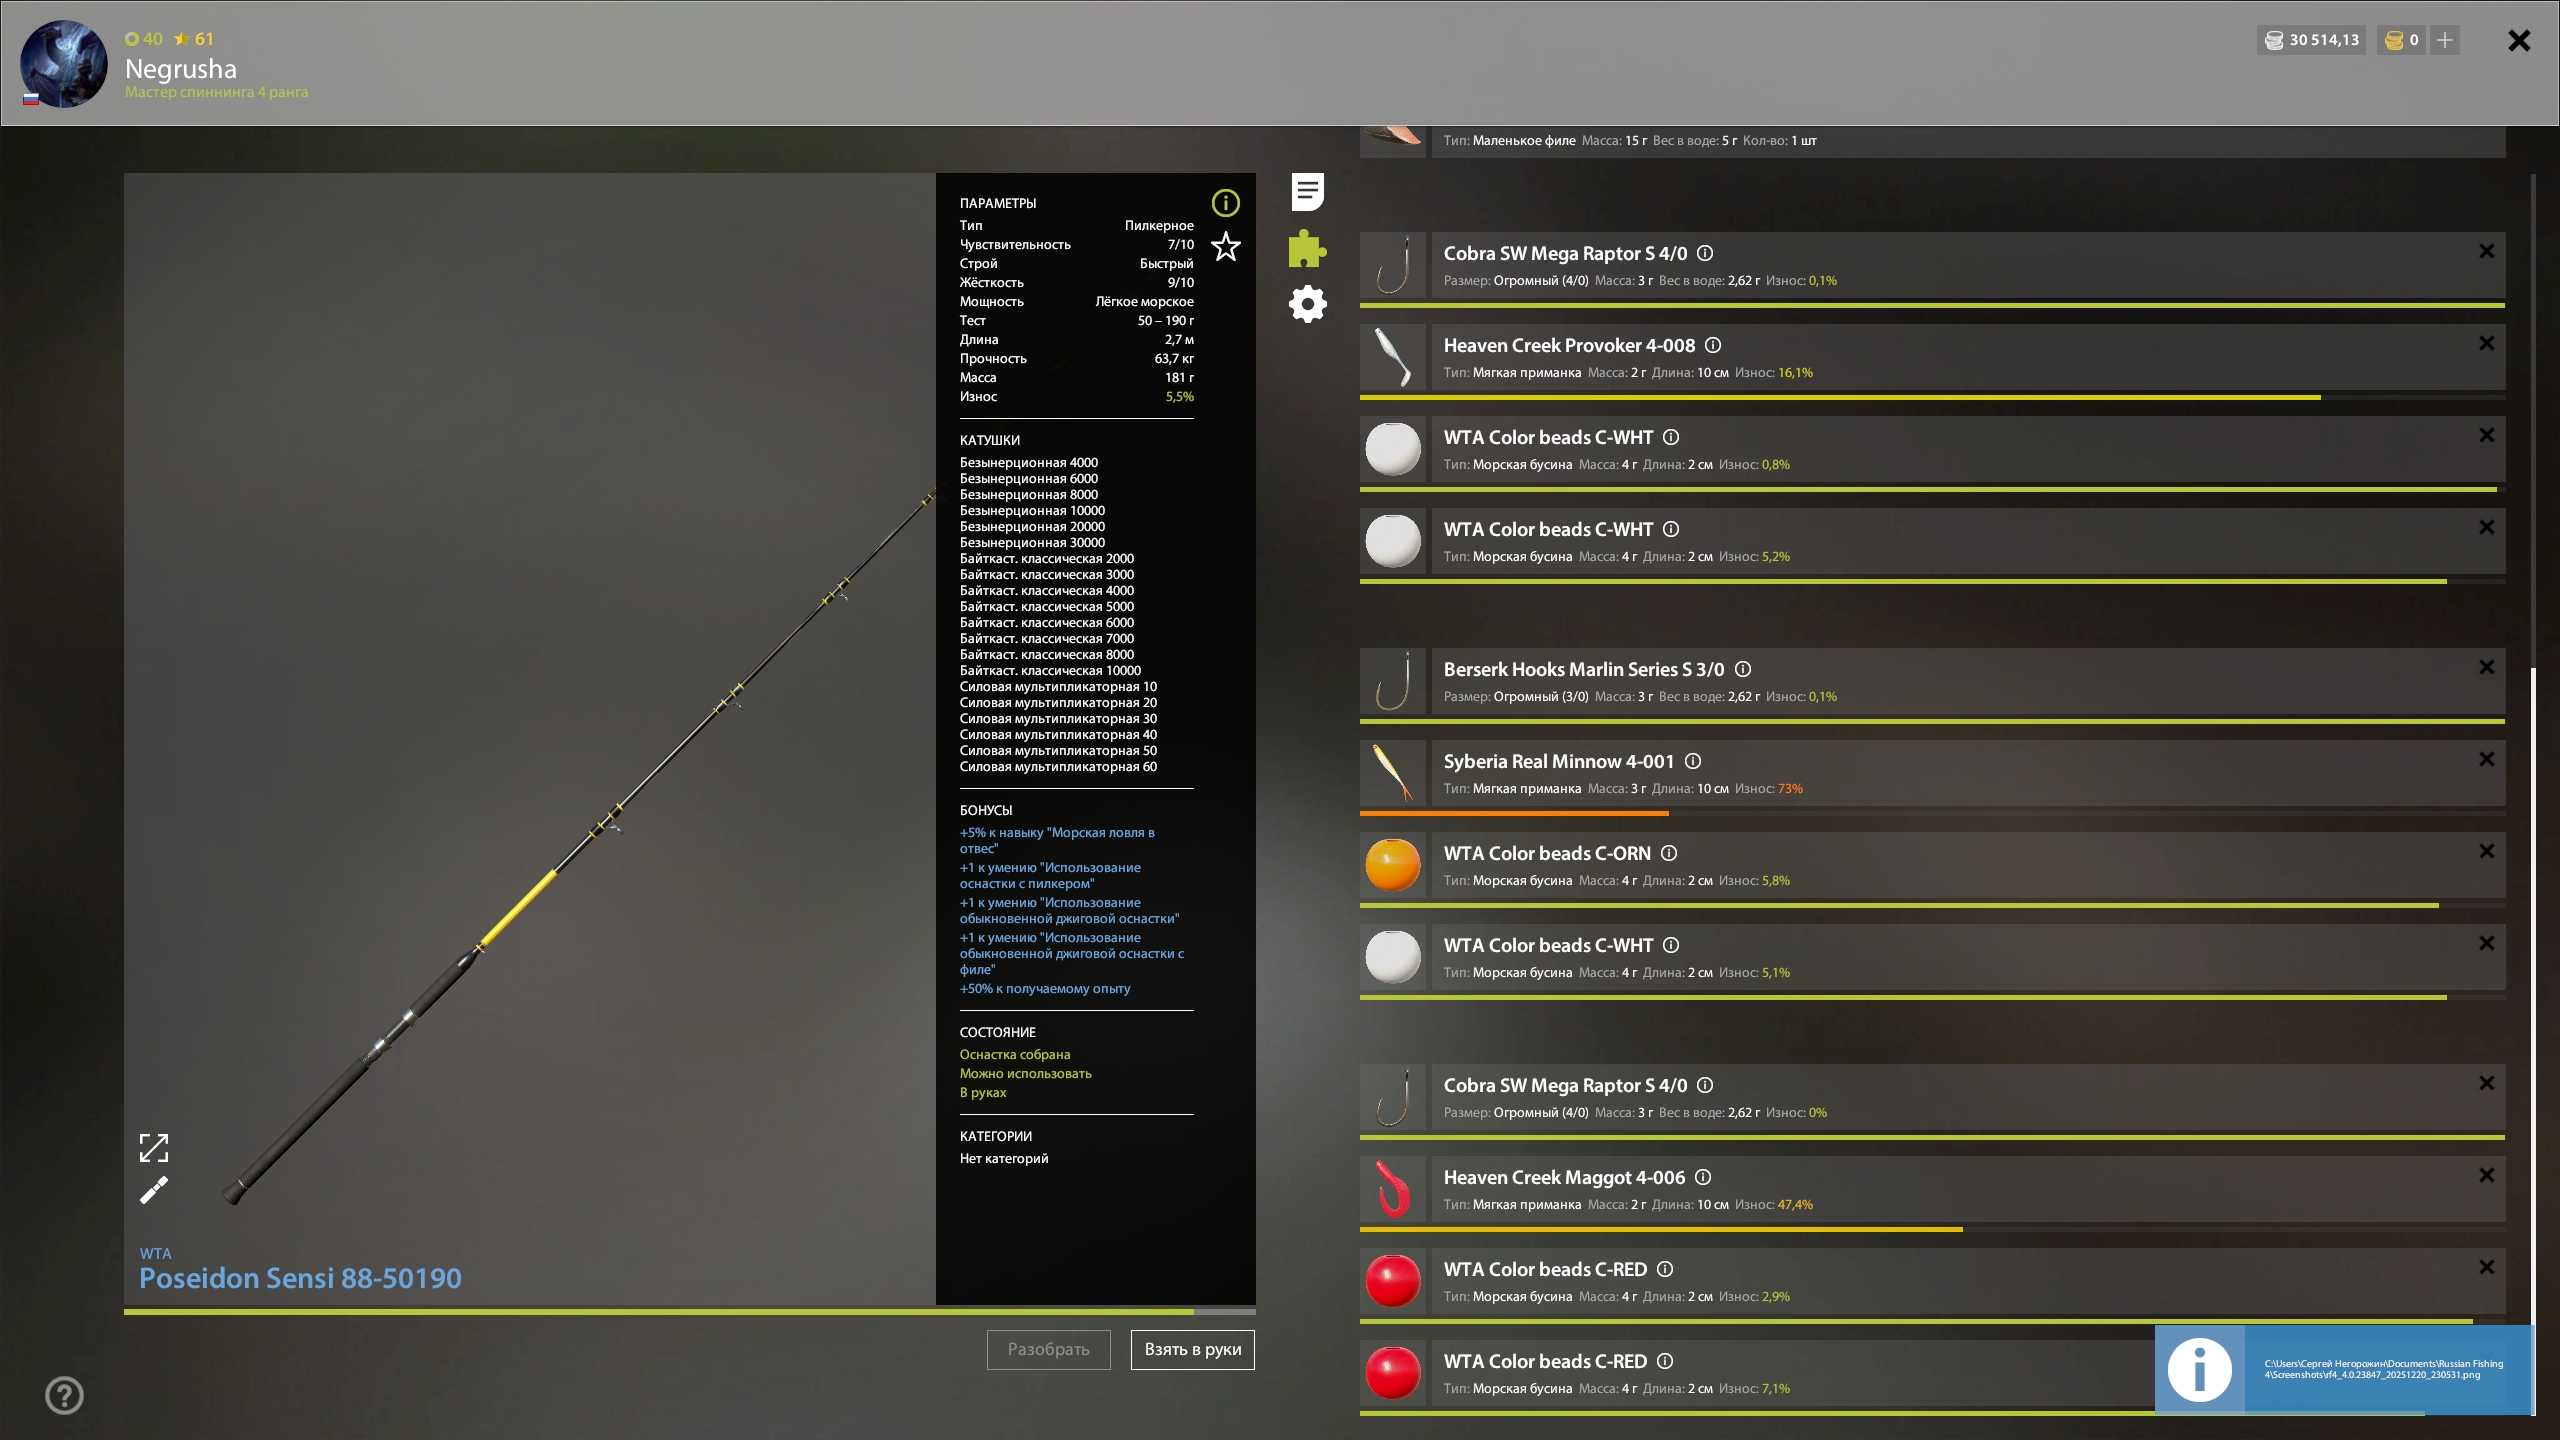Click the Разобрать button

point(1048,1349)
